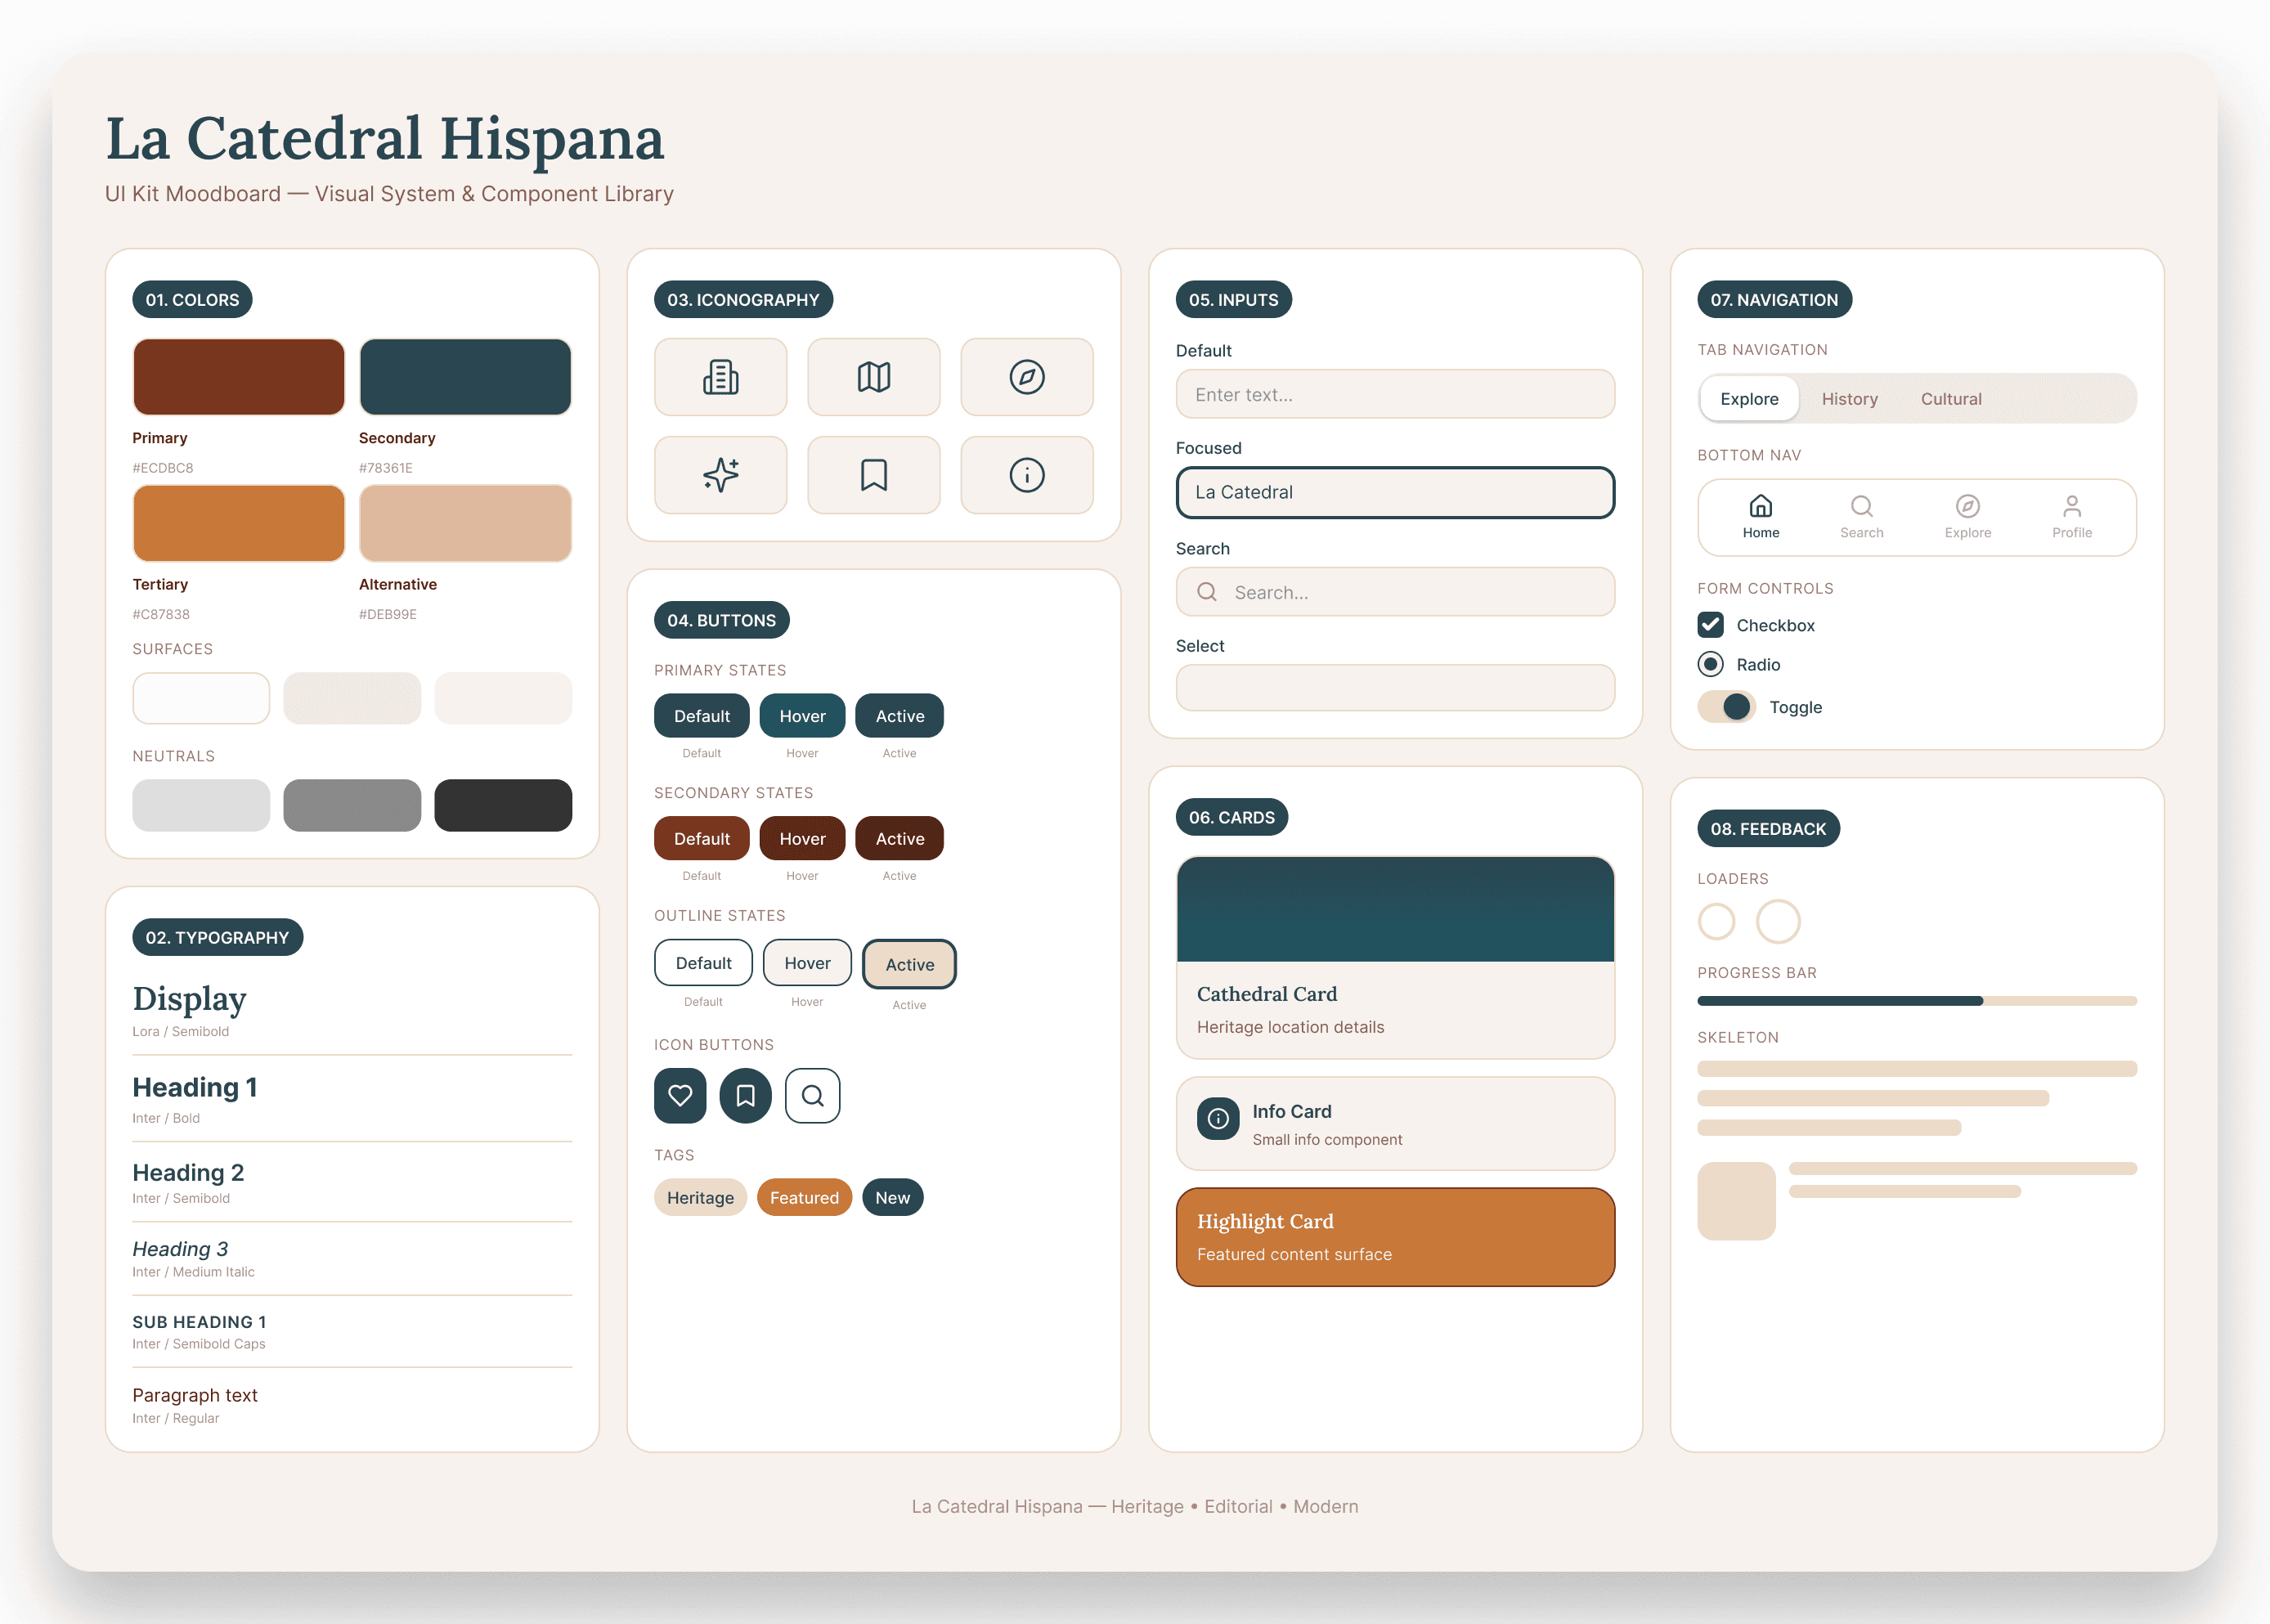Switch off the Toggle control
This screenshot has width=2270, height=1624.
coord(1726,707)
